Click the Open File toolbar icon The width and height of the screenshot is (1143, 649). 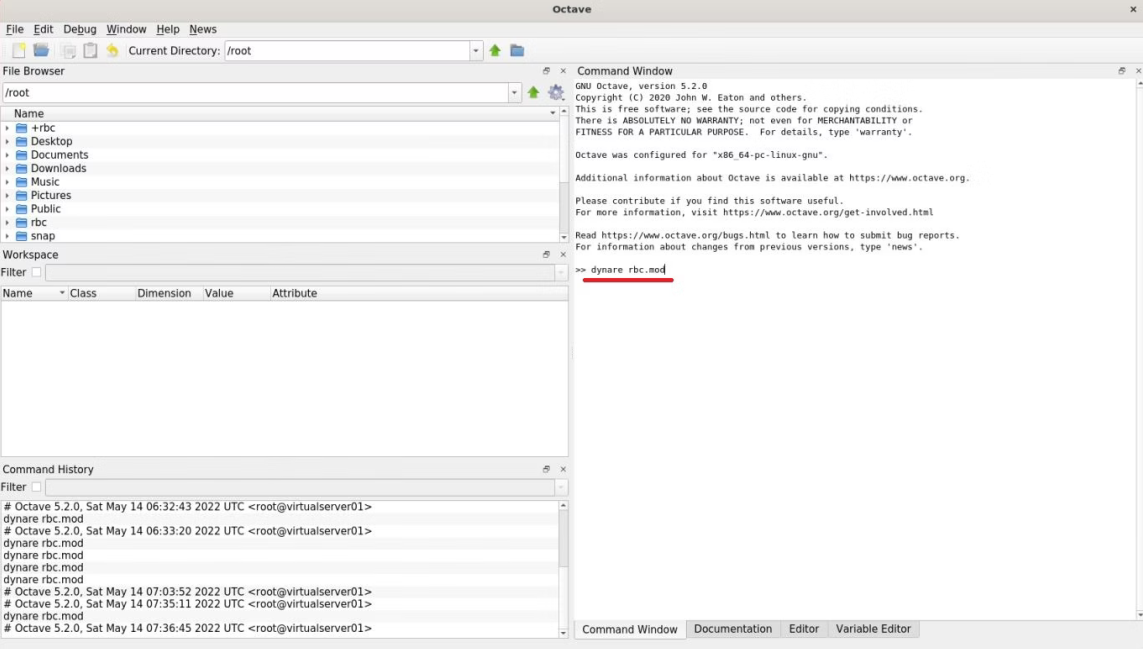(x=42, y=50)
